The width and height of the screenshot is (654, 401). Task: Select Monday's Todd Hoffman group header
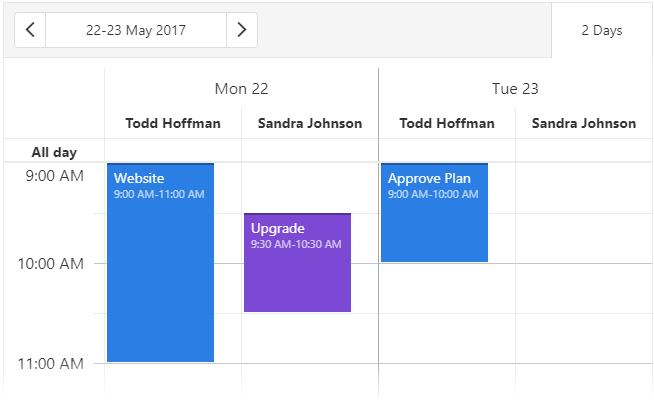coord(173,124)
